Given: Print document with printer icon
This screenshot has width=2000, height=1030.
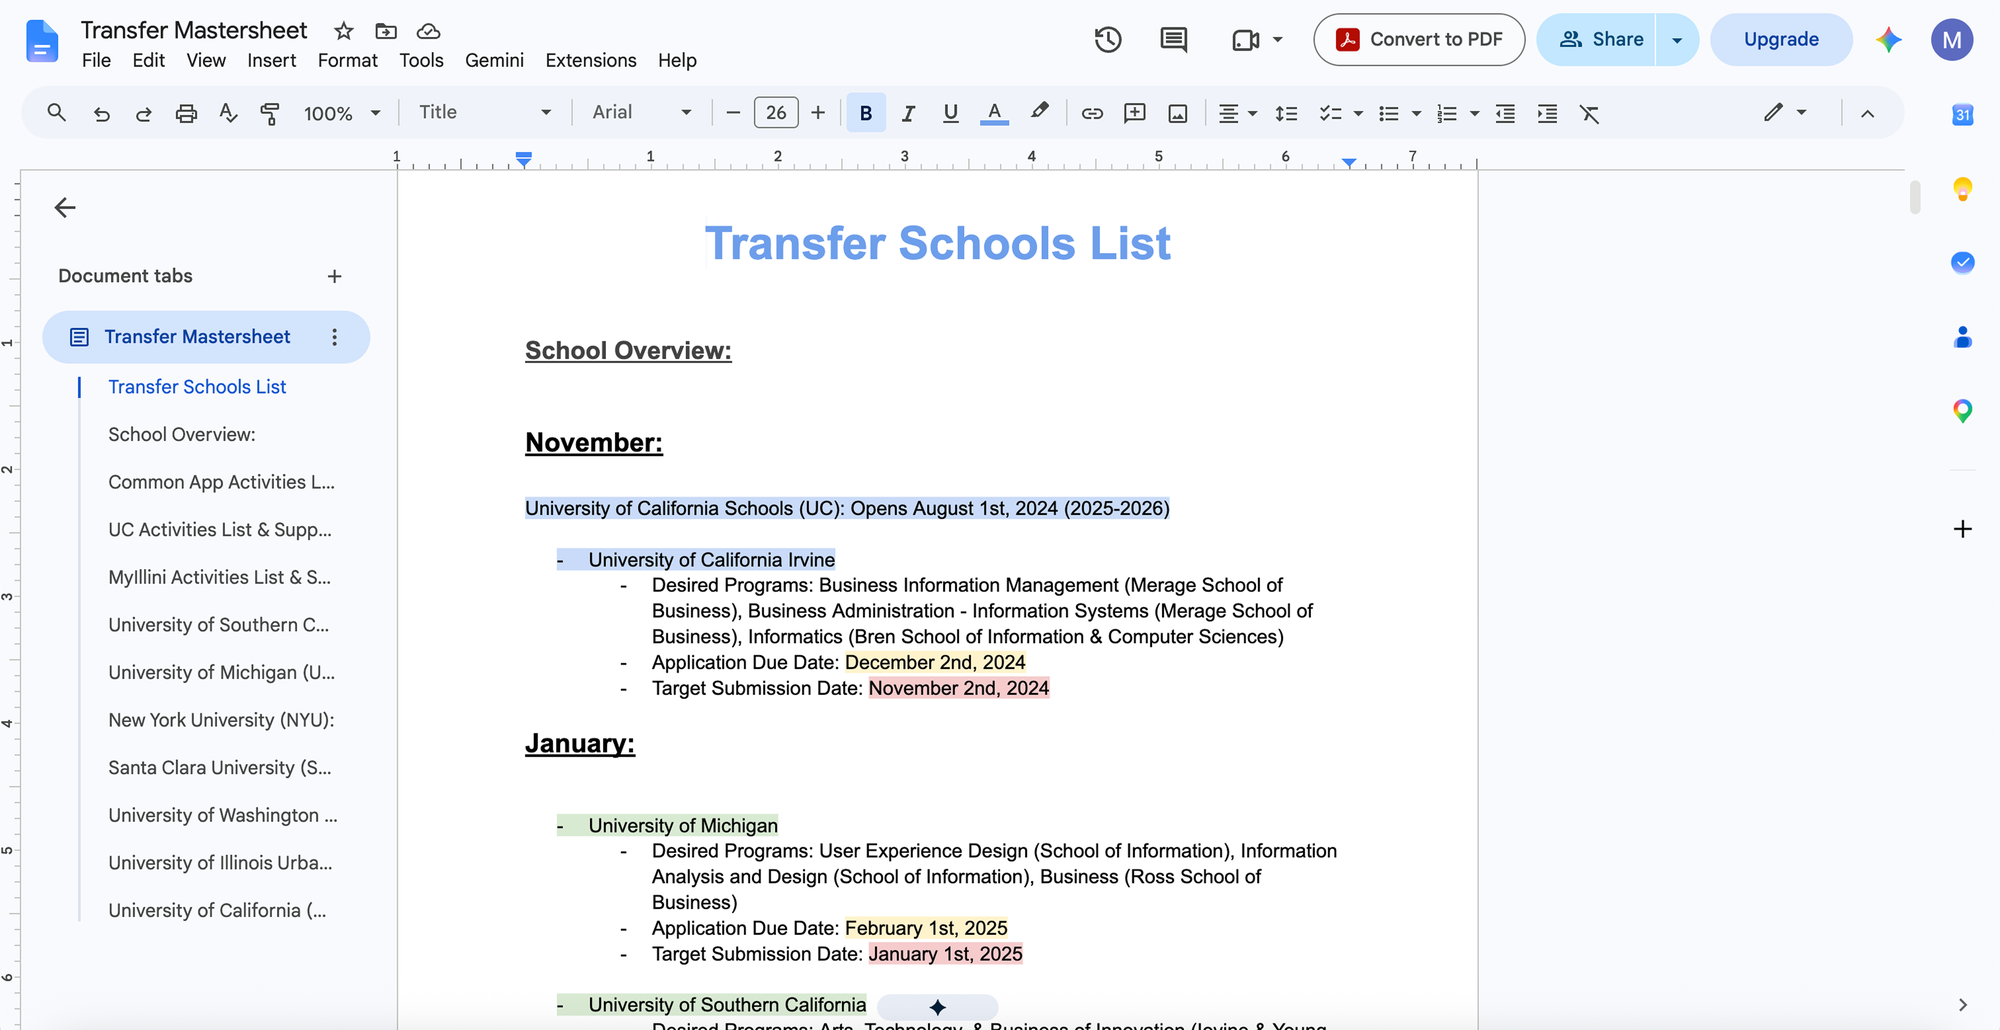Looking at the screenshot, I should point(186,113).
